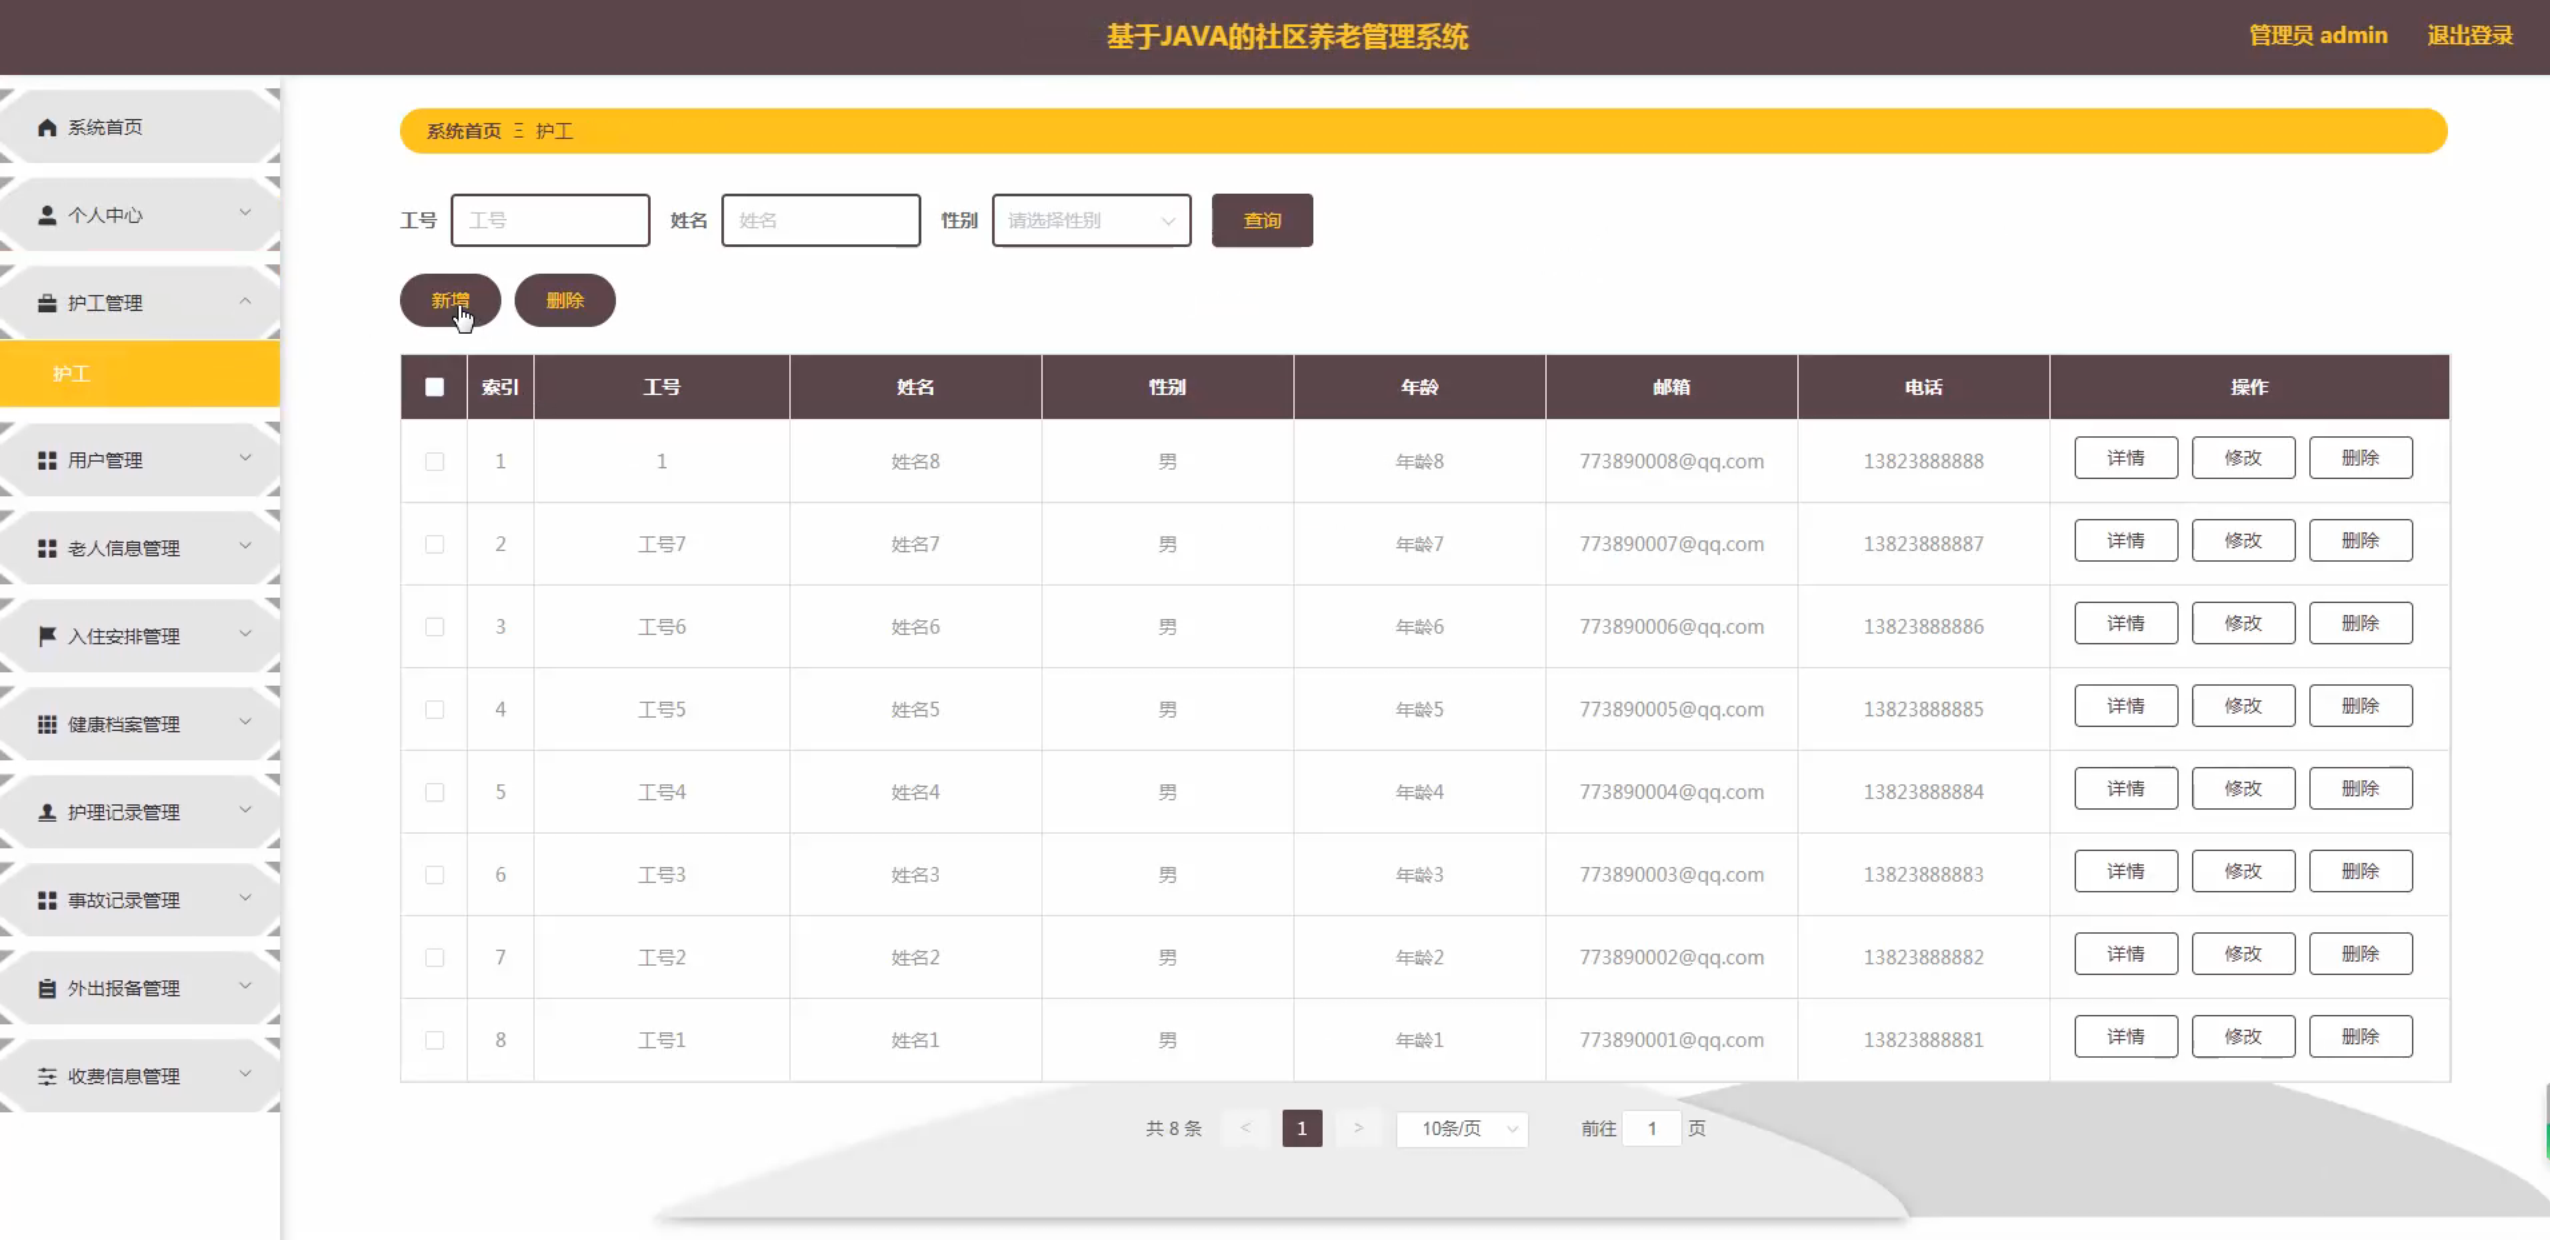Collapse 护工管理 menu chevron

245,301
